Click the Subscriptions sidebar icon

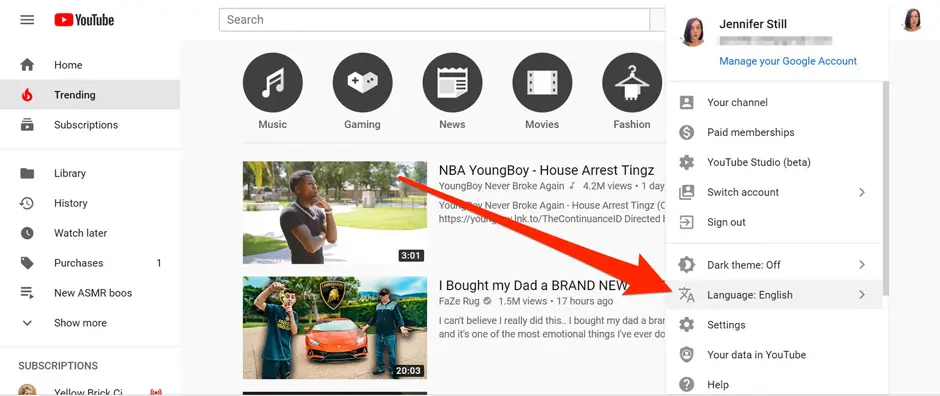[27, 125]
